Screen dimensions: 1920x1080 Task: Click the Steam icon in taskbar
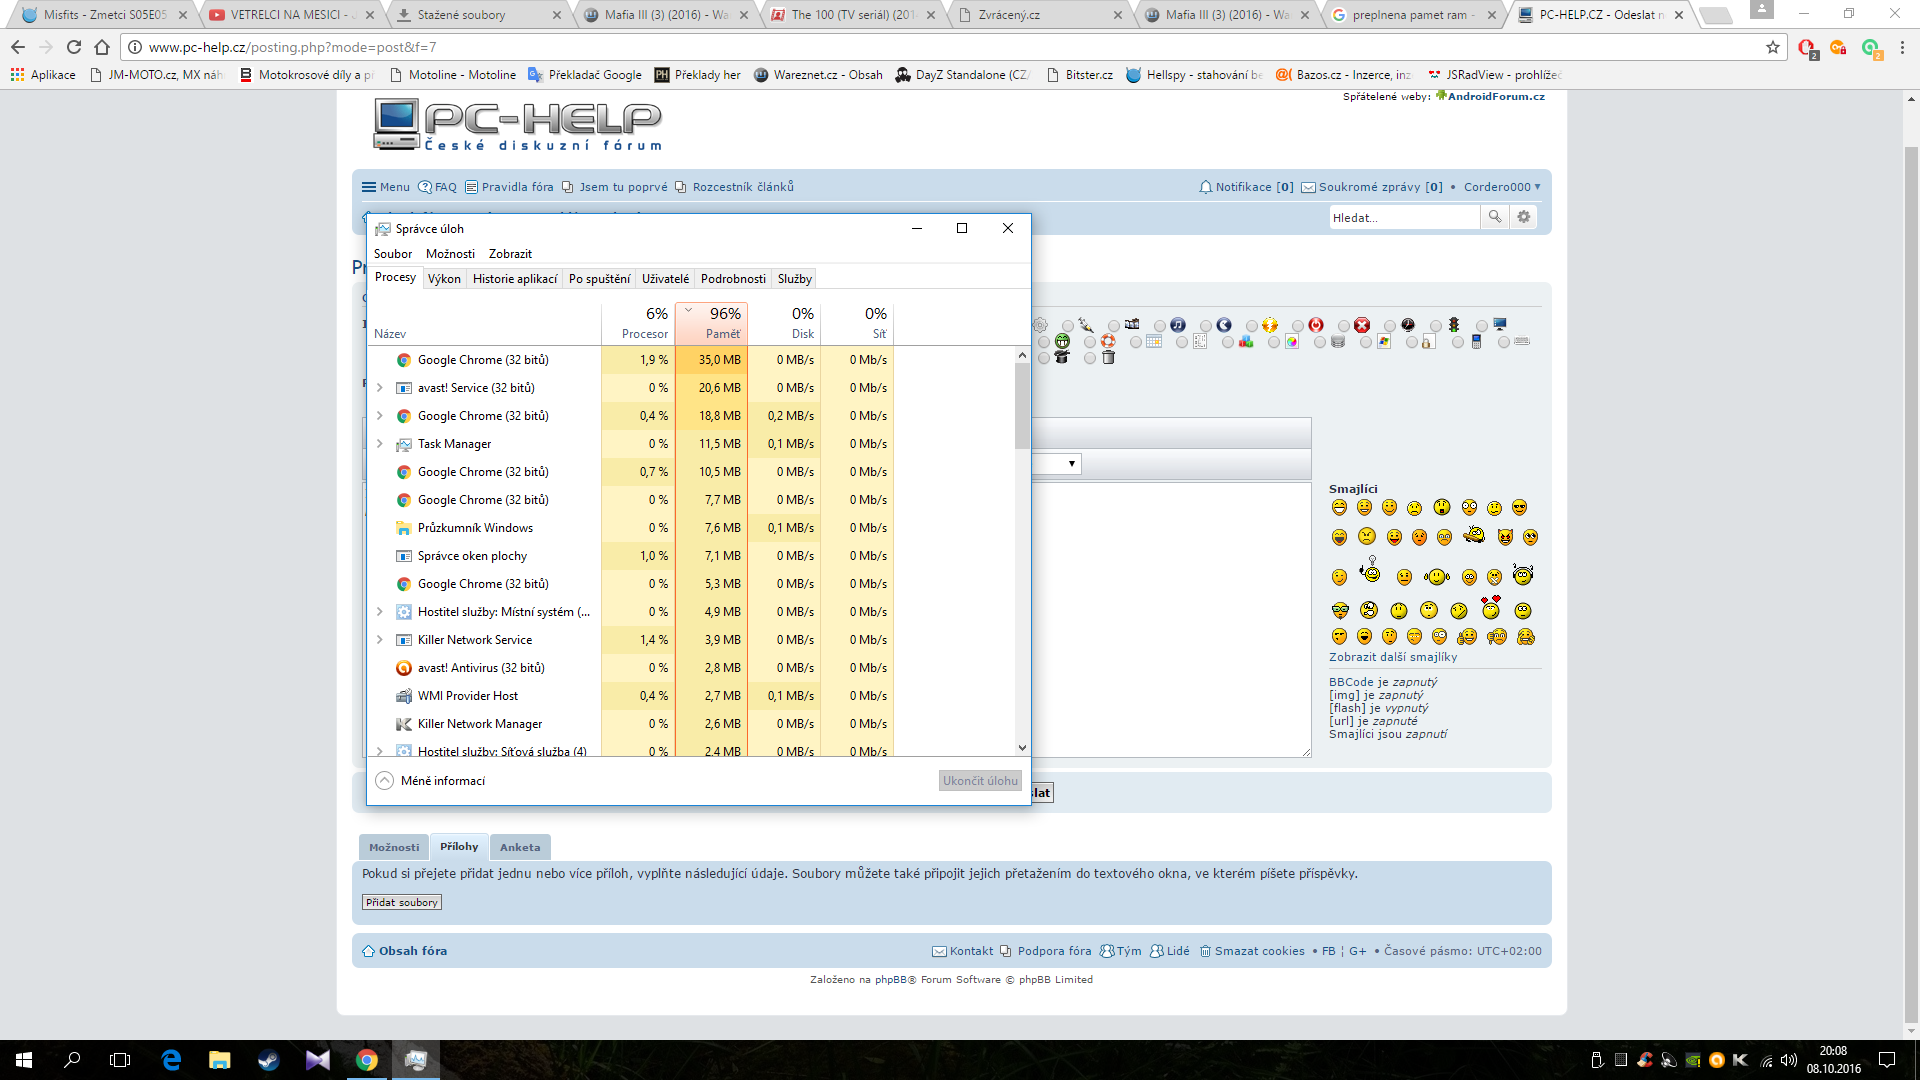[x=268, y=1060]
